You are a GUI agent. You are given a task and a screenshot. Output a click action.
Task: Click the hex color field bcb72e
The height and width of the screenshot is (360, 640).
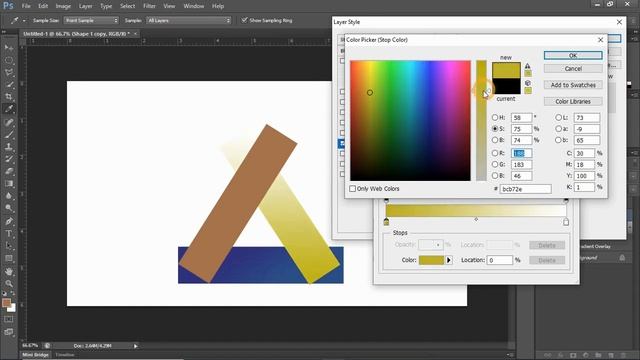point(525,189)
